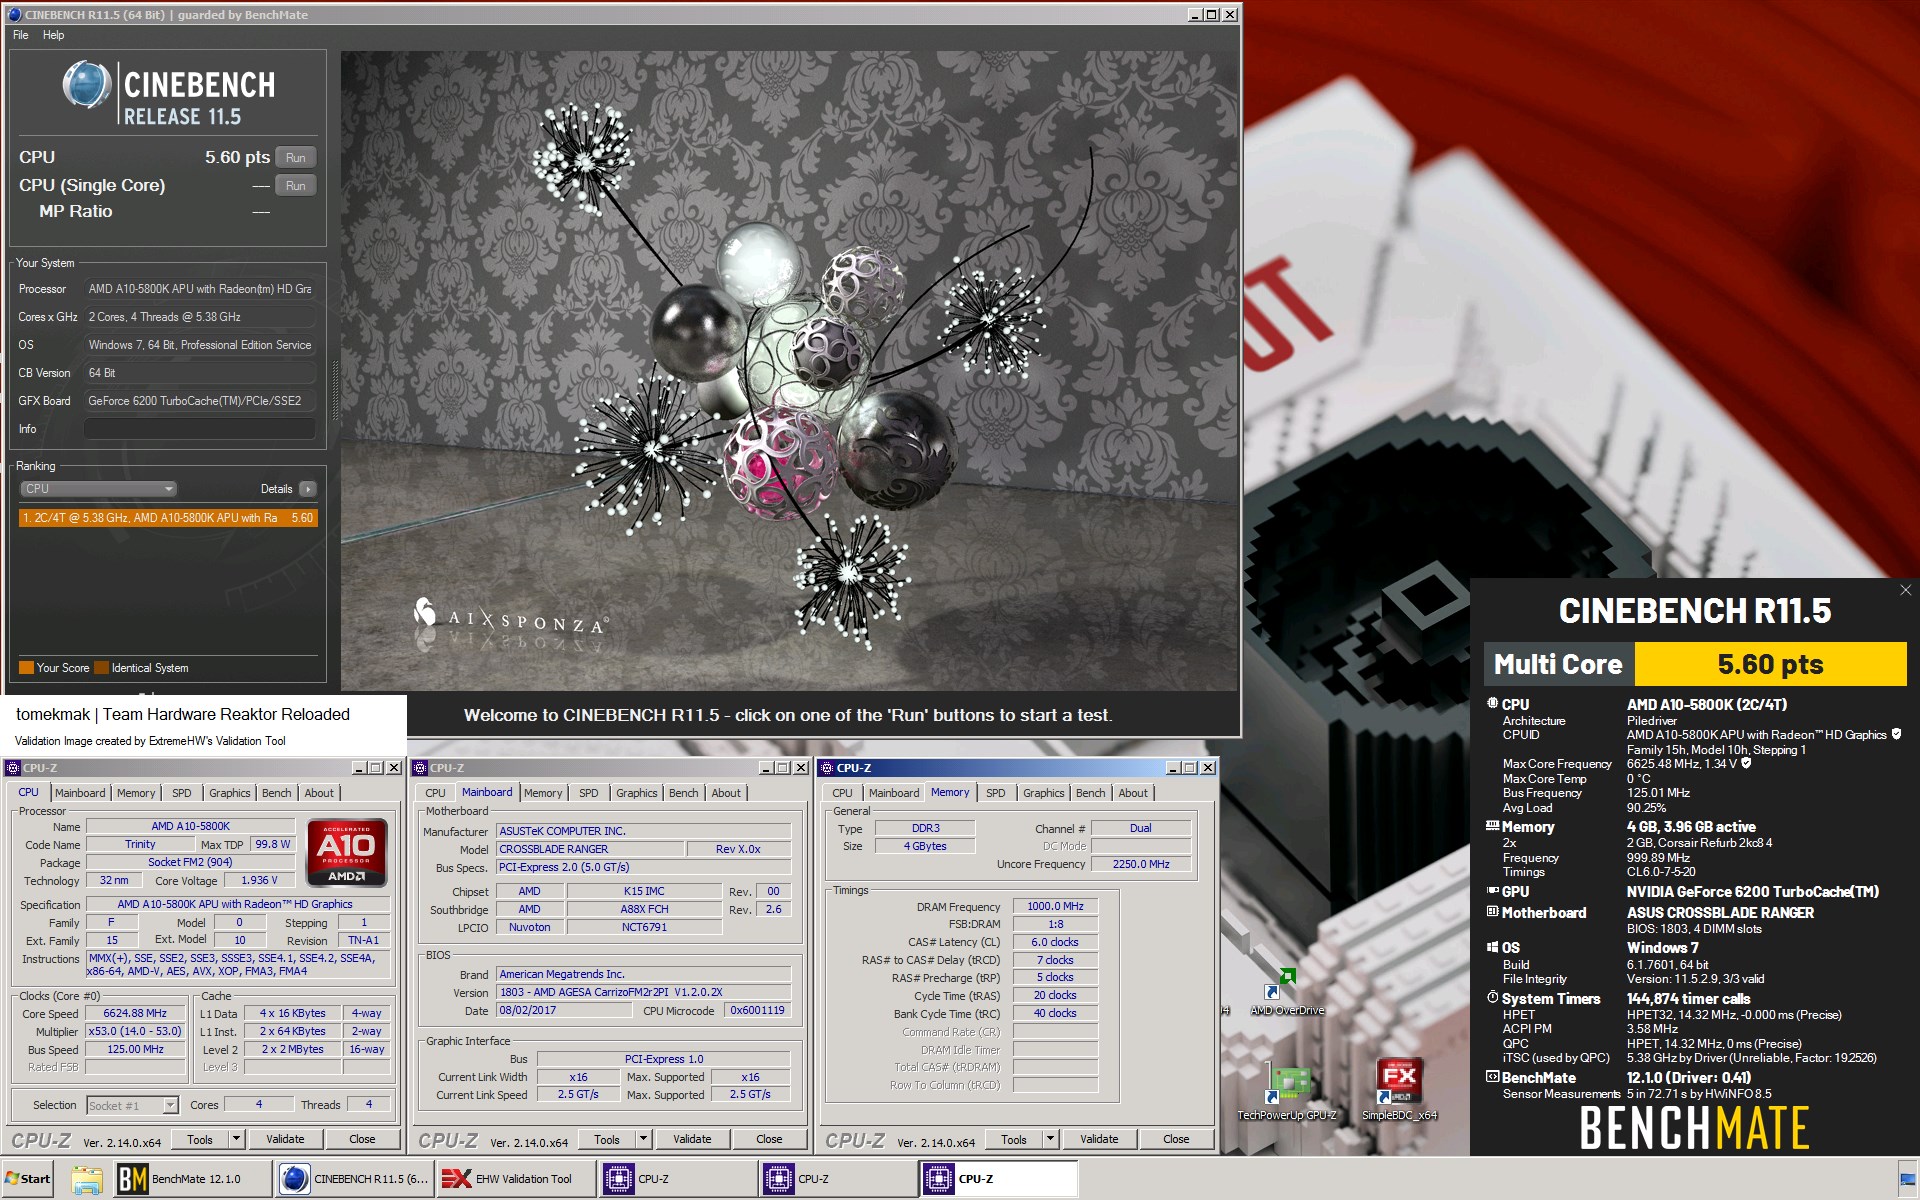
Task: Switch to Mainboard tab in left CPU-Z
Action: 80,793
